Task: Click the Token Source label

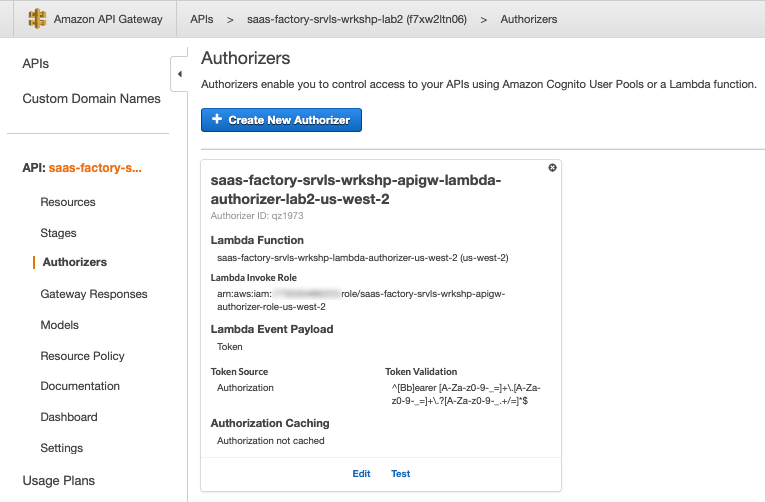Action: tap(240, 372)
